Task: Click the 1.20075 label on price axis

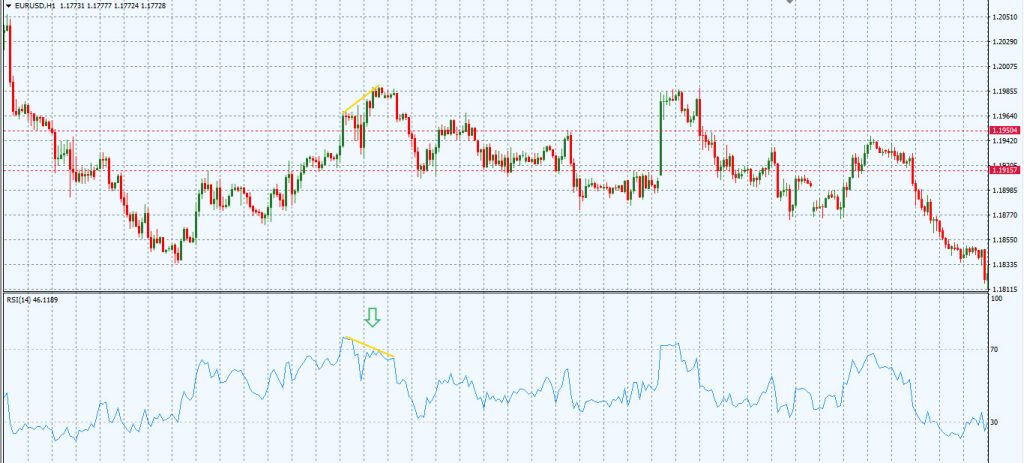Action: (1004, 67)
